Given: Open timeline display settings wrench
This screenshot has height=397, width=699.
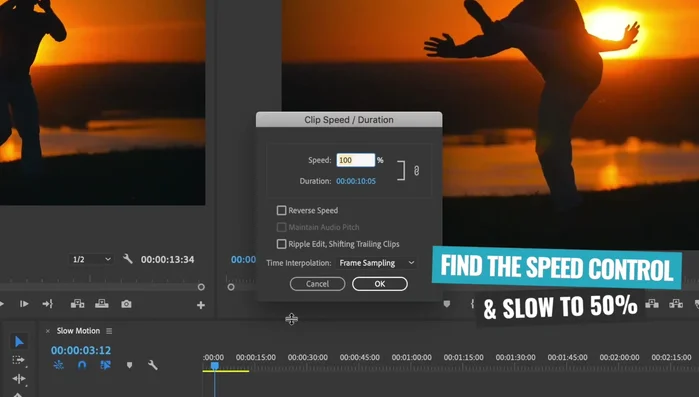Looking at the screenshot, I should coord(152,365).
